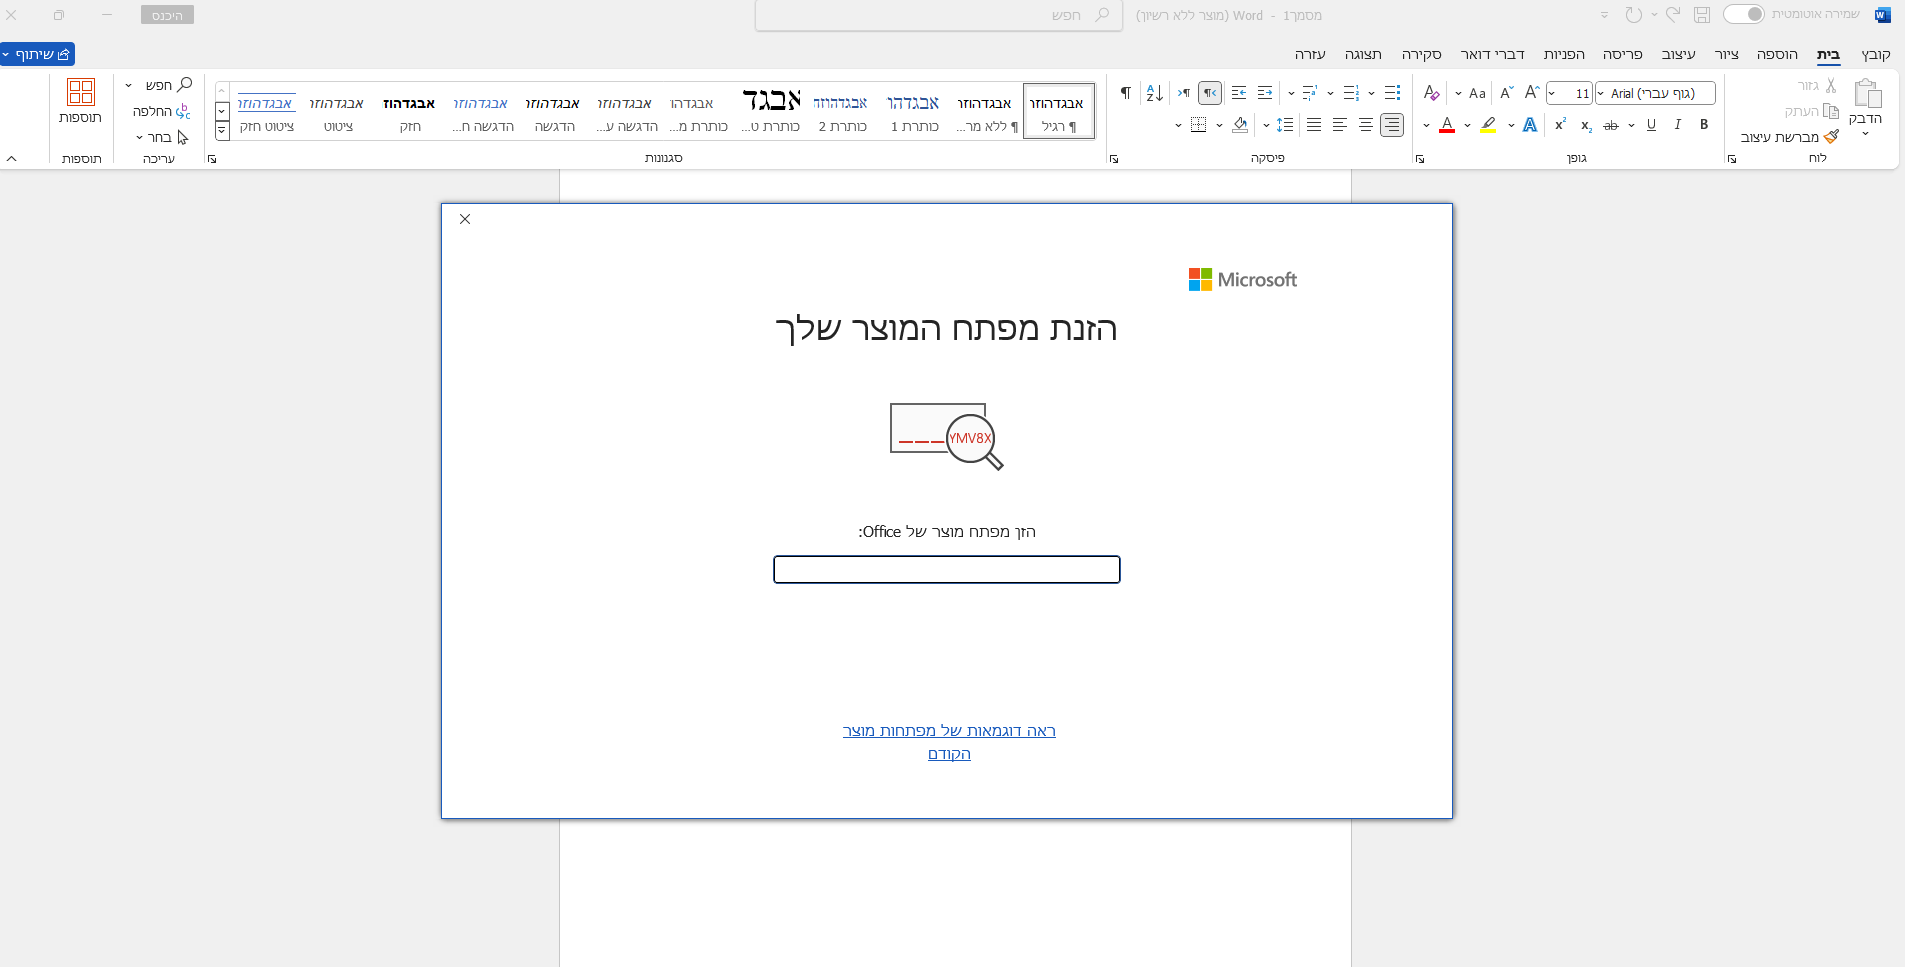
Task: Expand the styles gallery More button
Action: tap(222, 131)
